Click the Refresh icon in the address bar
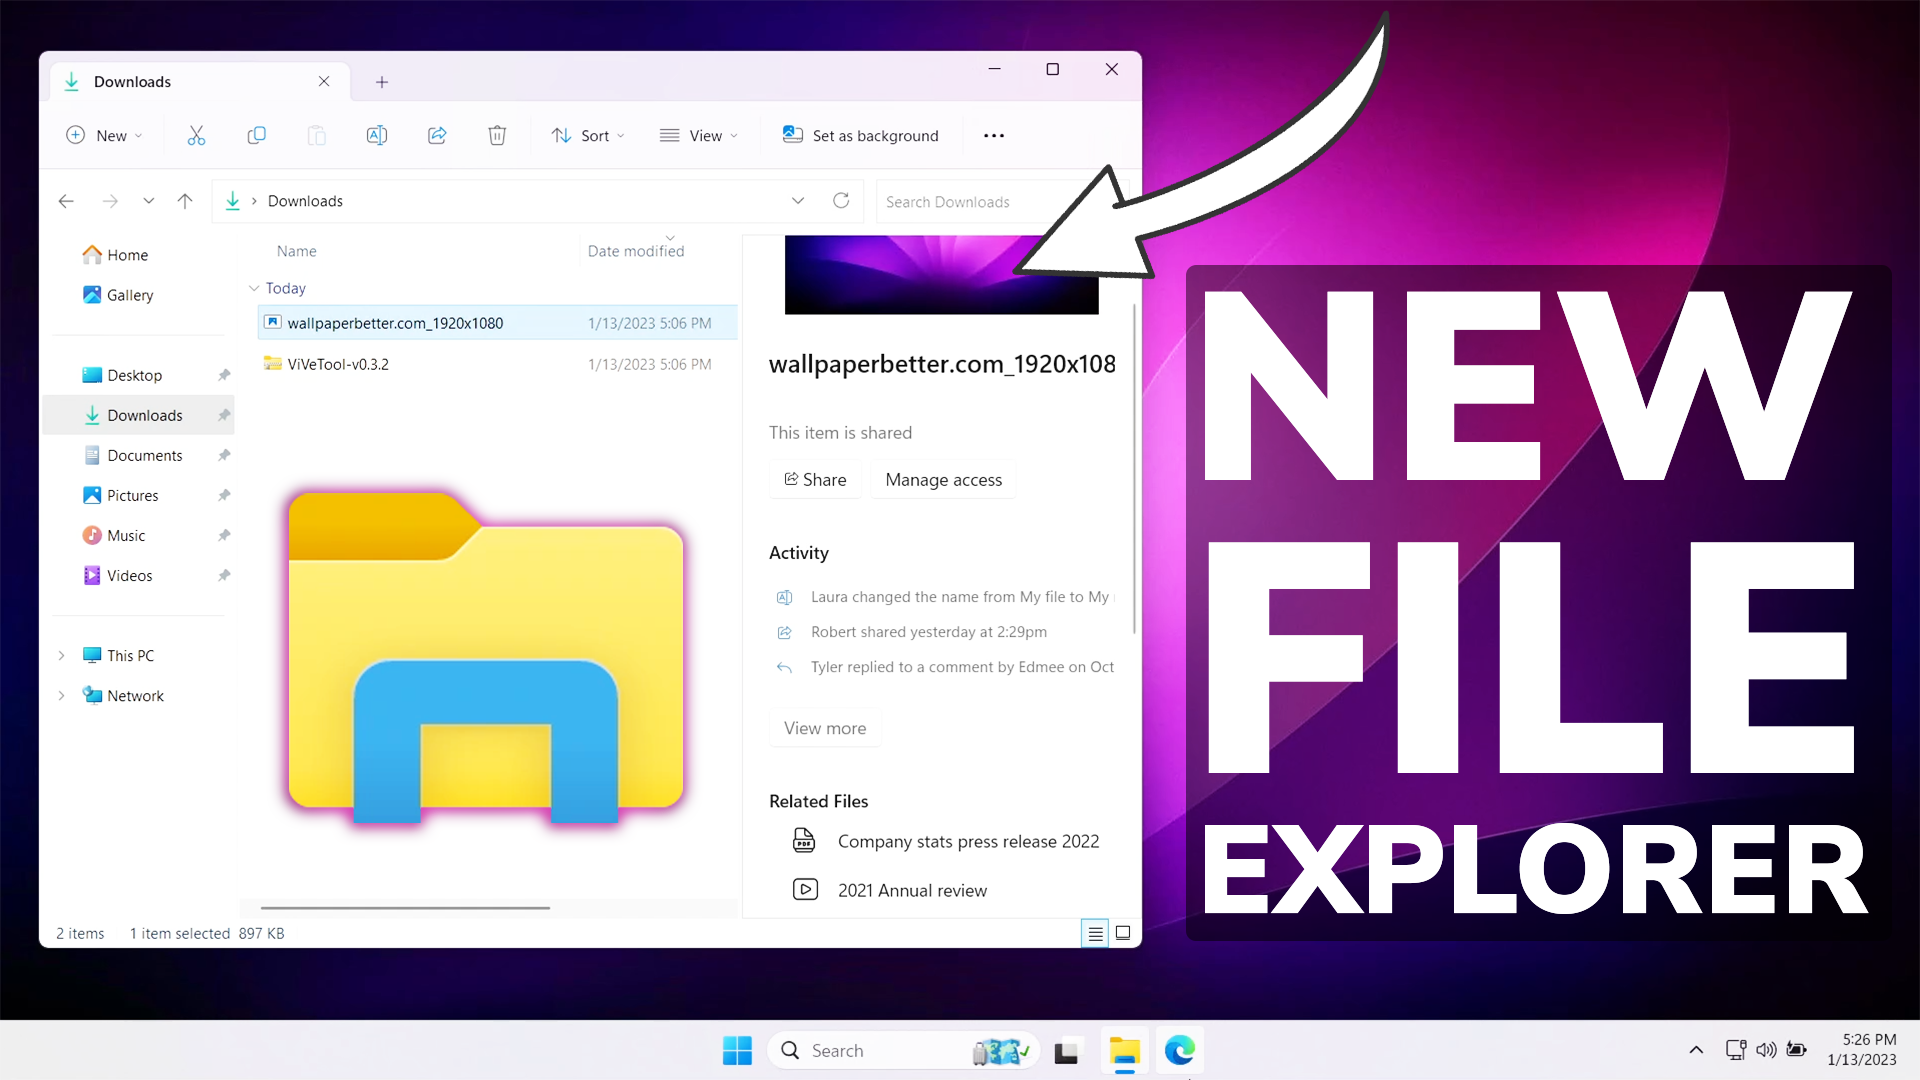Screen dimensions: 1920x1080 click(x=841, y=200)
